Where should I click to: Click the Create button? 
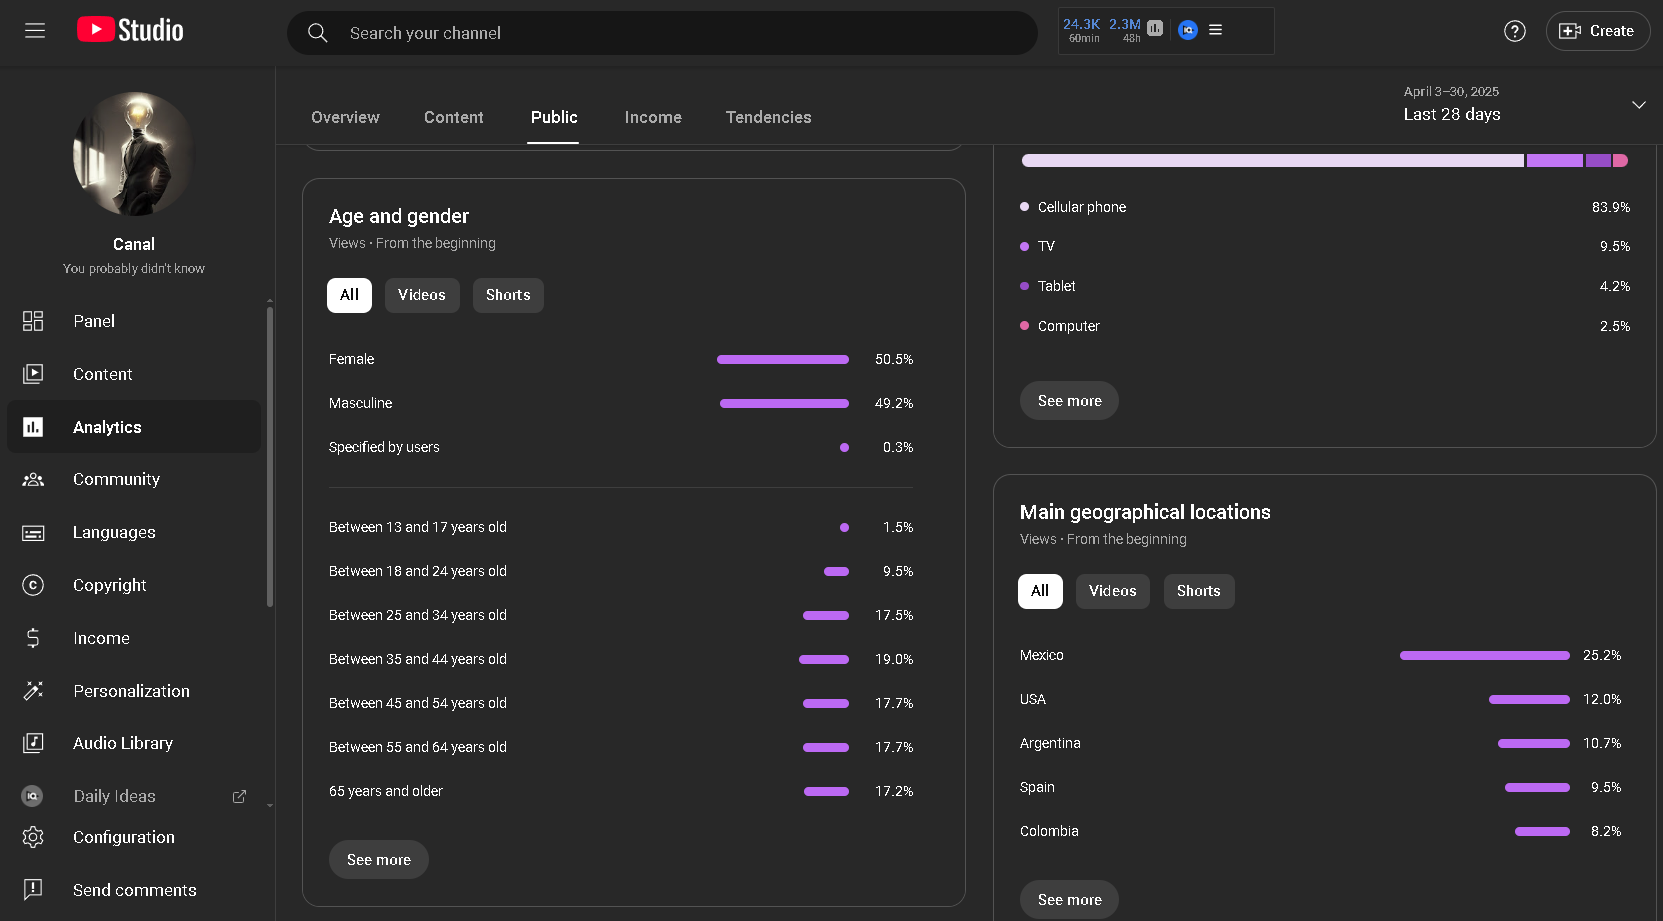[x=1597, y=31]
